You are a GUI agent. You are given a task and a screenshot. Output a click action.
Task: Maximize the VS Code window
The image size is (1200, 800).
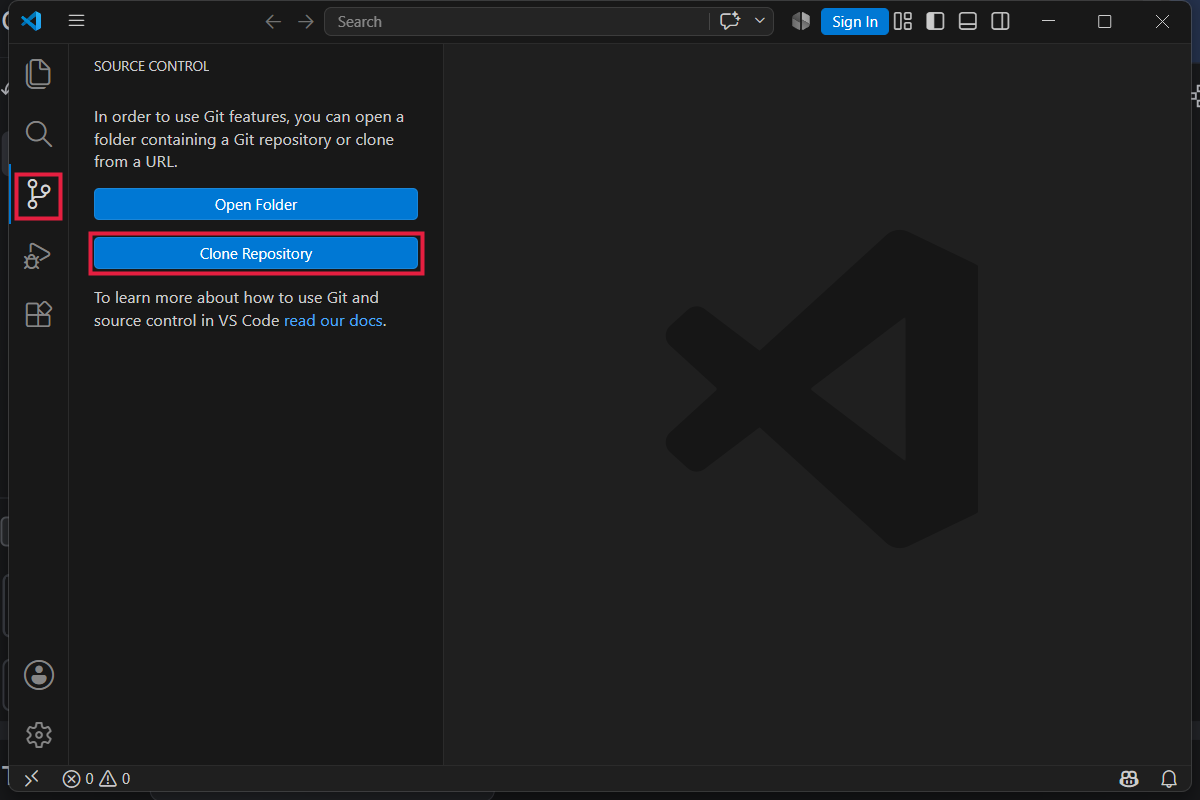(1105, 21)
